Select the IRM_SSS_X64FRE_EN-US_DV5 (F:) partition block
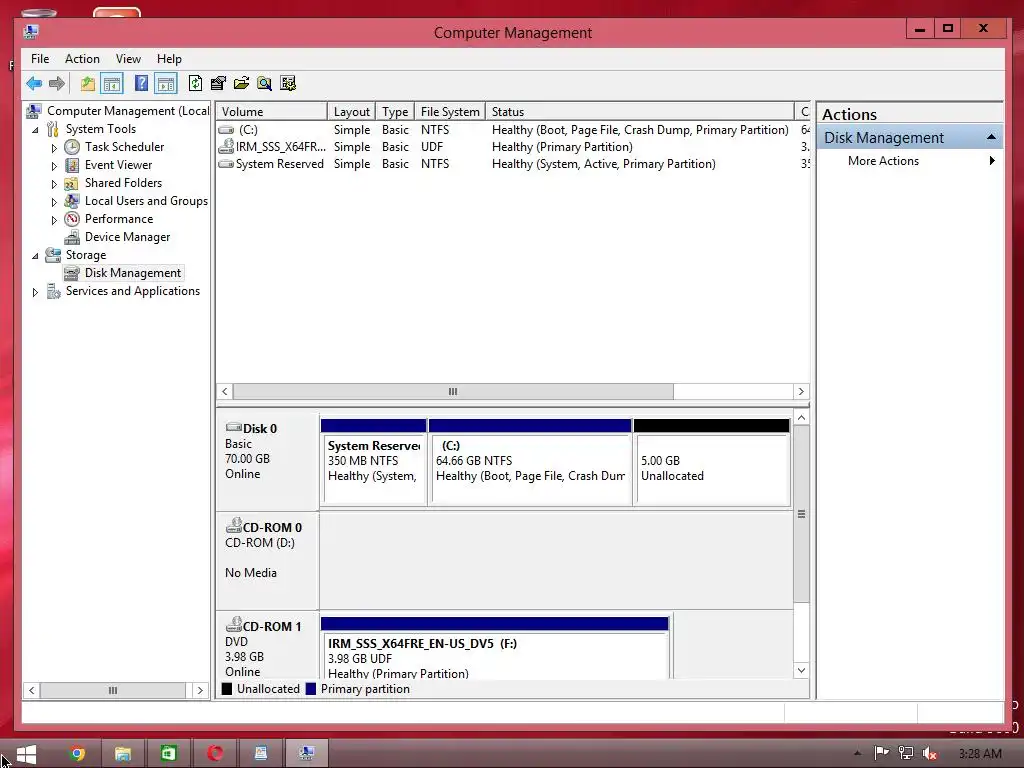The height and width of the screenshot is (768, 1024). (x=494, y=648)
